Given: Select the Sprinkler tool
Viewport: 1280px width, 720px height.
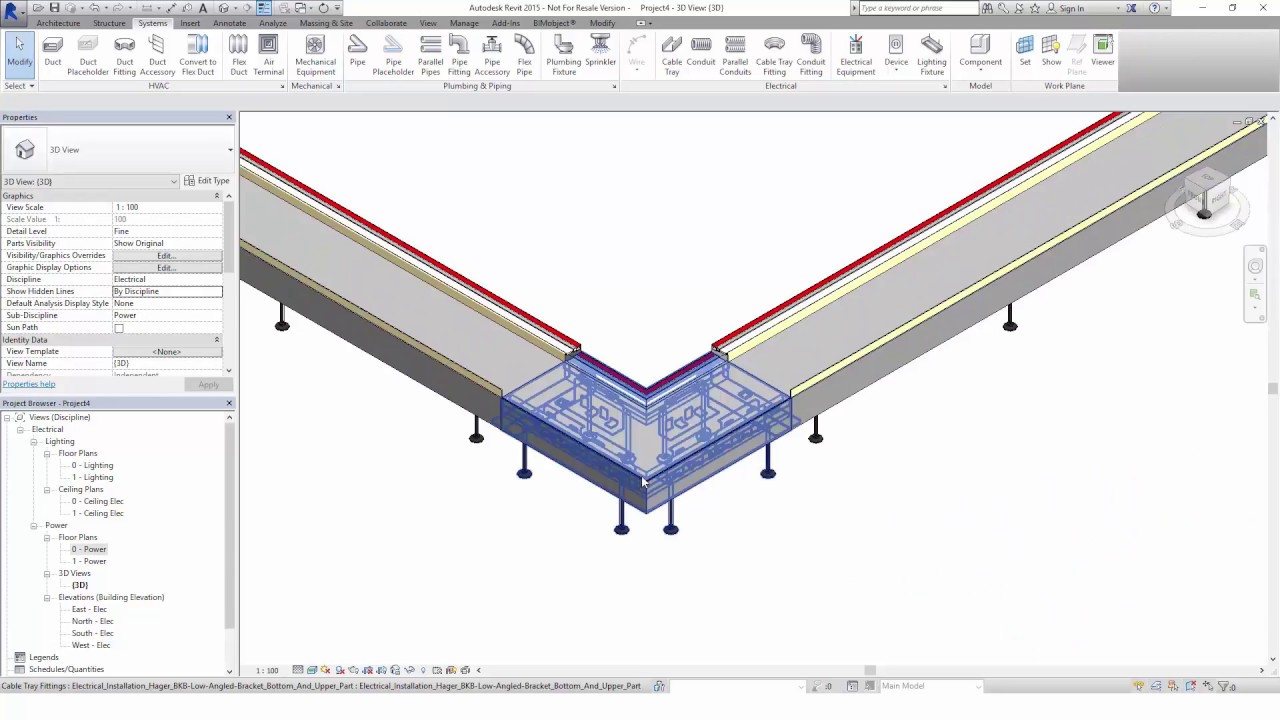Looking at the screenshot, I should click(x=600, y=54).
